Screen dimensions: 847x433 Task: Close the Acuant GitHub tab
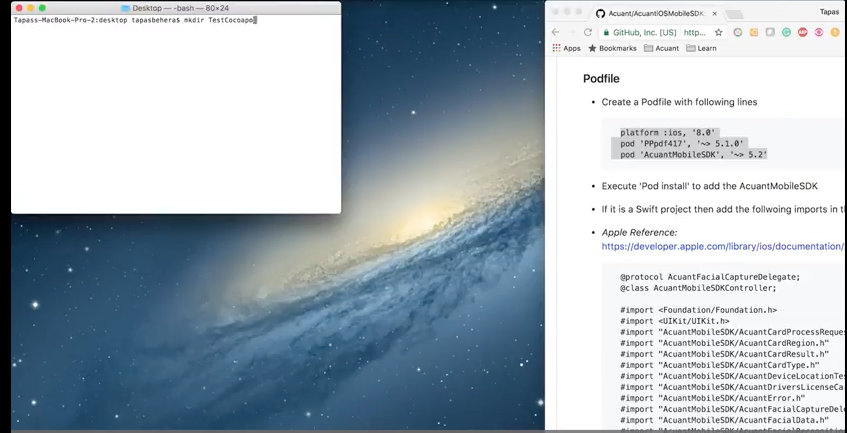click(x=715, y=13)
